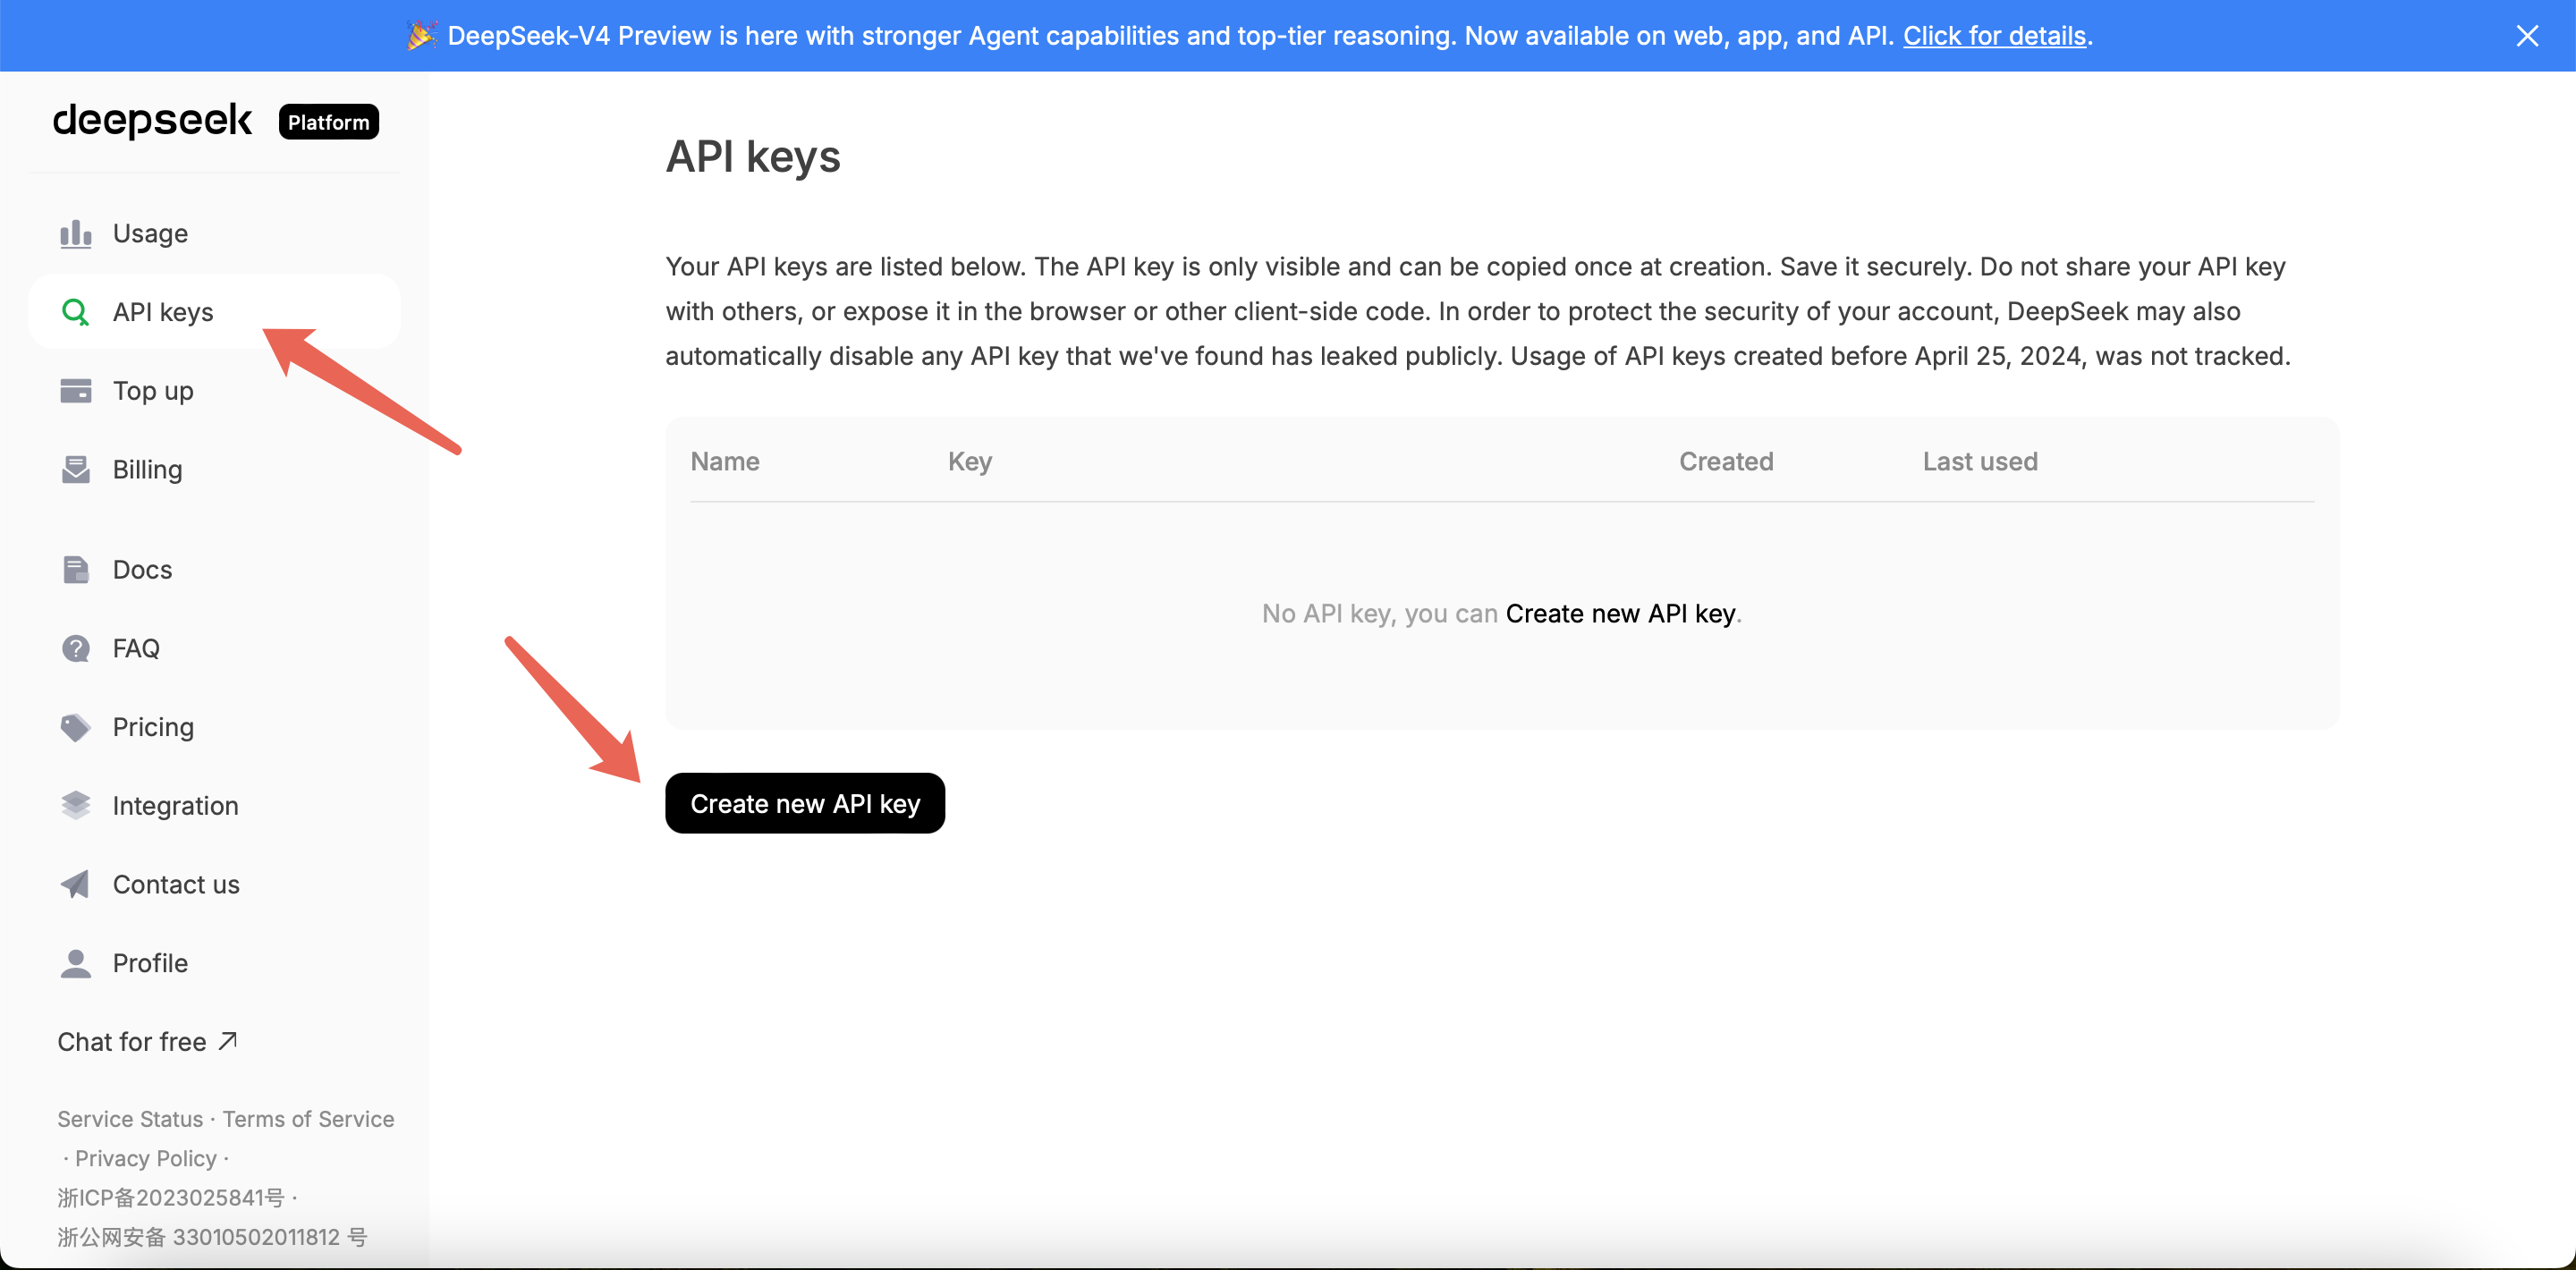Open Contact us in sidebar
The width and height of the screenshot is (2576, 1270).
pyautogui.click(x=214, y=885)
